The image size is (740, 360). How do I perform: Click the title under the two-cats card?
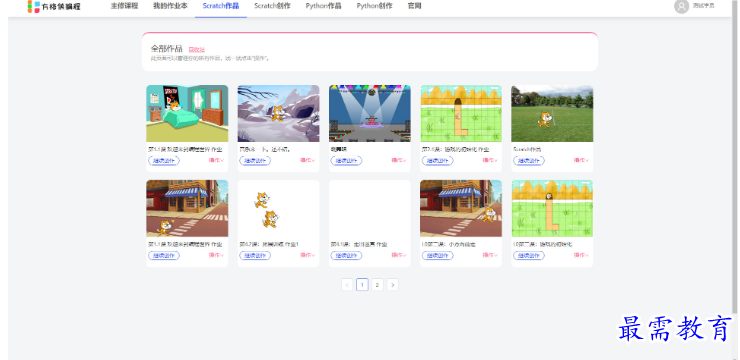269,244
